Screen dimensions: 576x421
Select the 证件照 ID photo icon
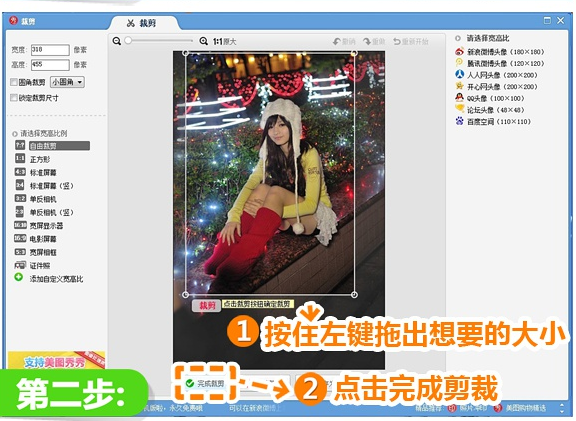coord(20,265)
